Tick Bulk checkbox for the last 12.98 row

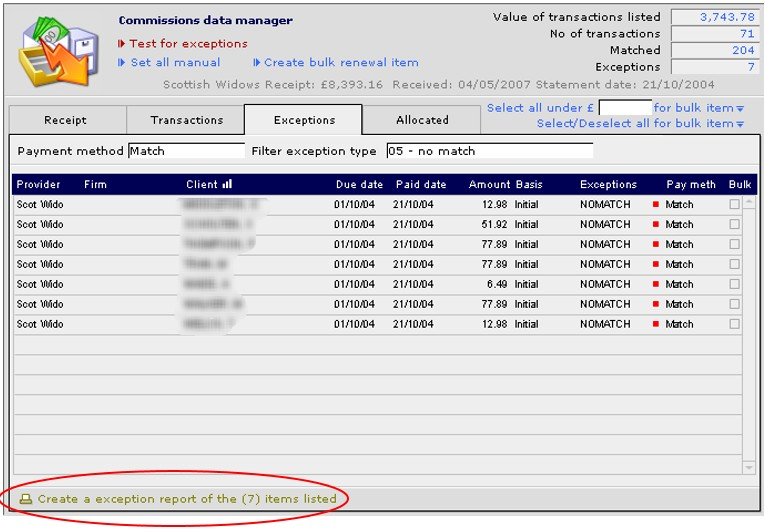point(734,324)
